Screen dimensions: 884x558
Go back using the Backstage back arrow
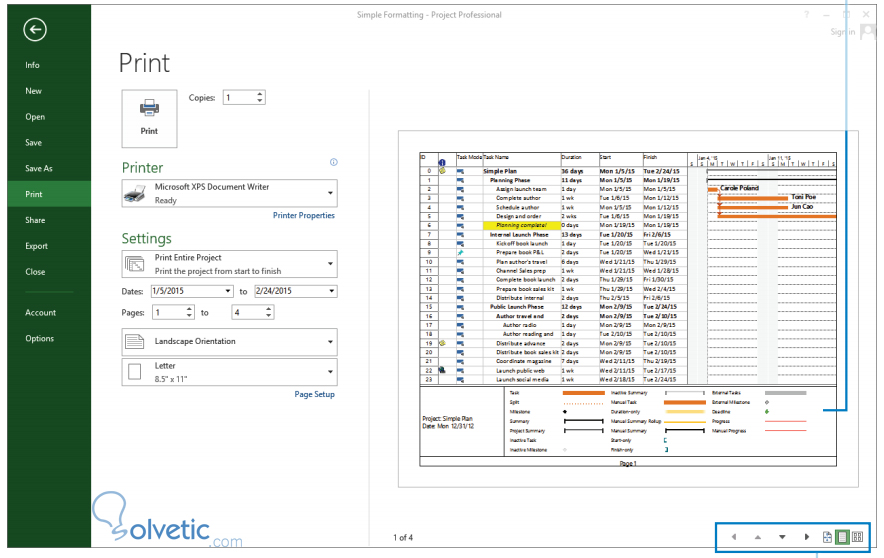click(35, 30)
